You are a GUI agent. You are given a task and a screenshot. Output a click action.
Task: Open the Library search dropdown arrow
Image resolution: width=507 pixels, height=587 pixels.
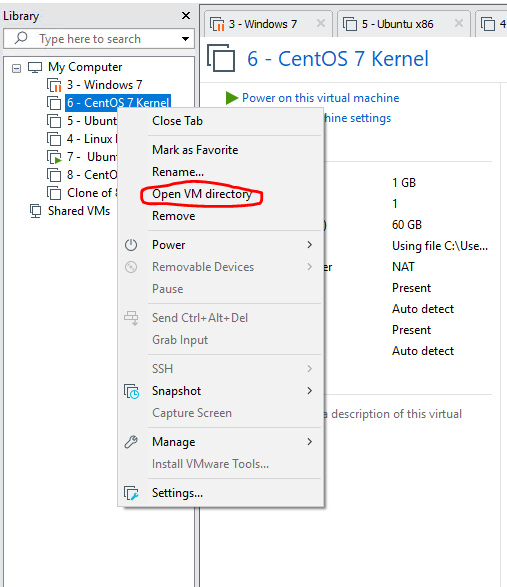(x=185, y=39)
